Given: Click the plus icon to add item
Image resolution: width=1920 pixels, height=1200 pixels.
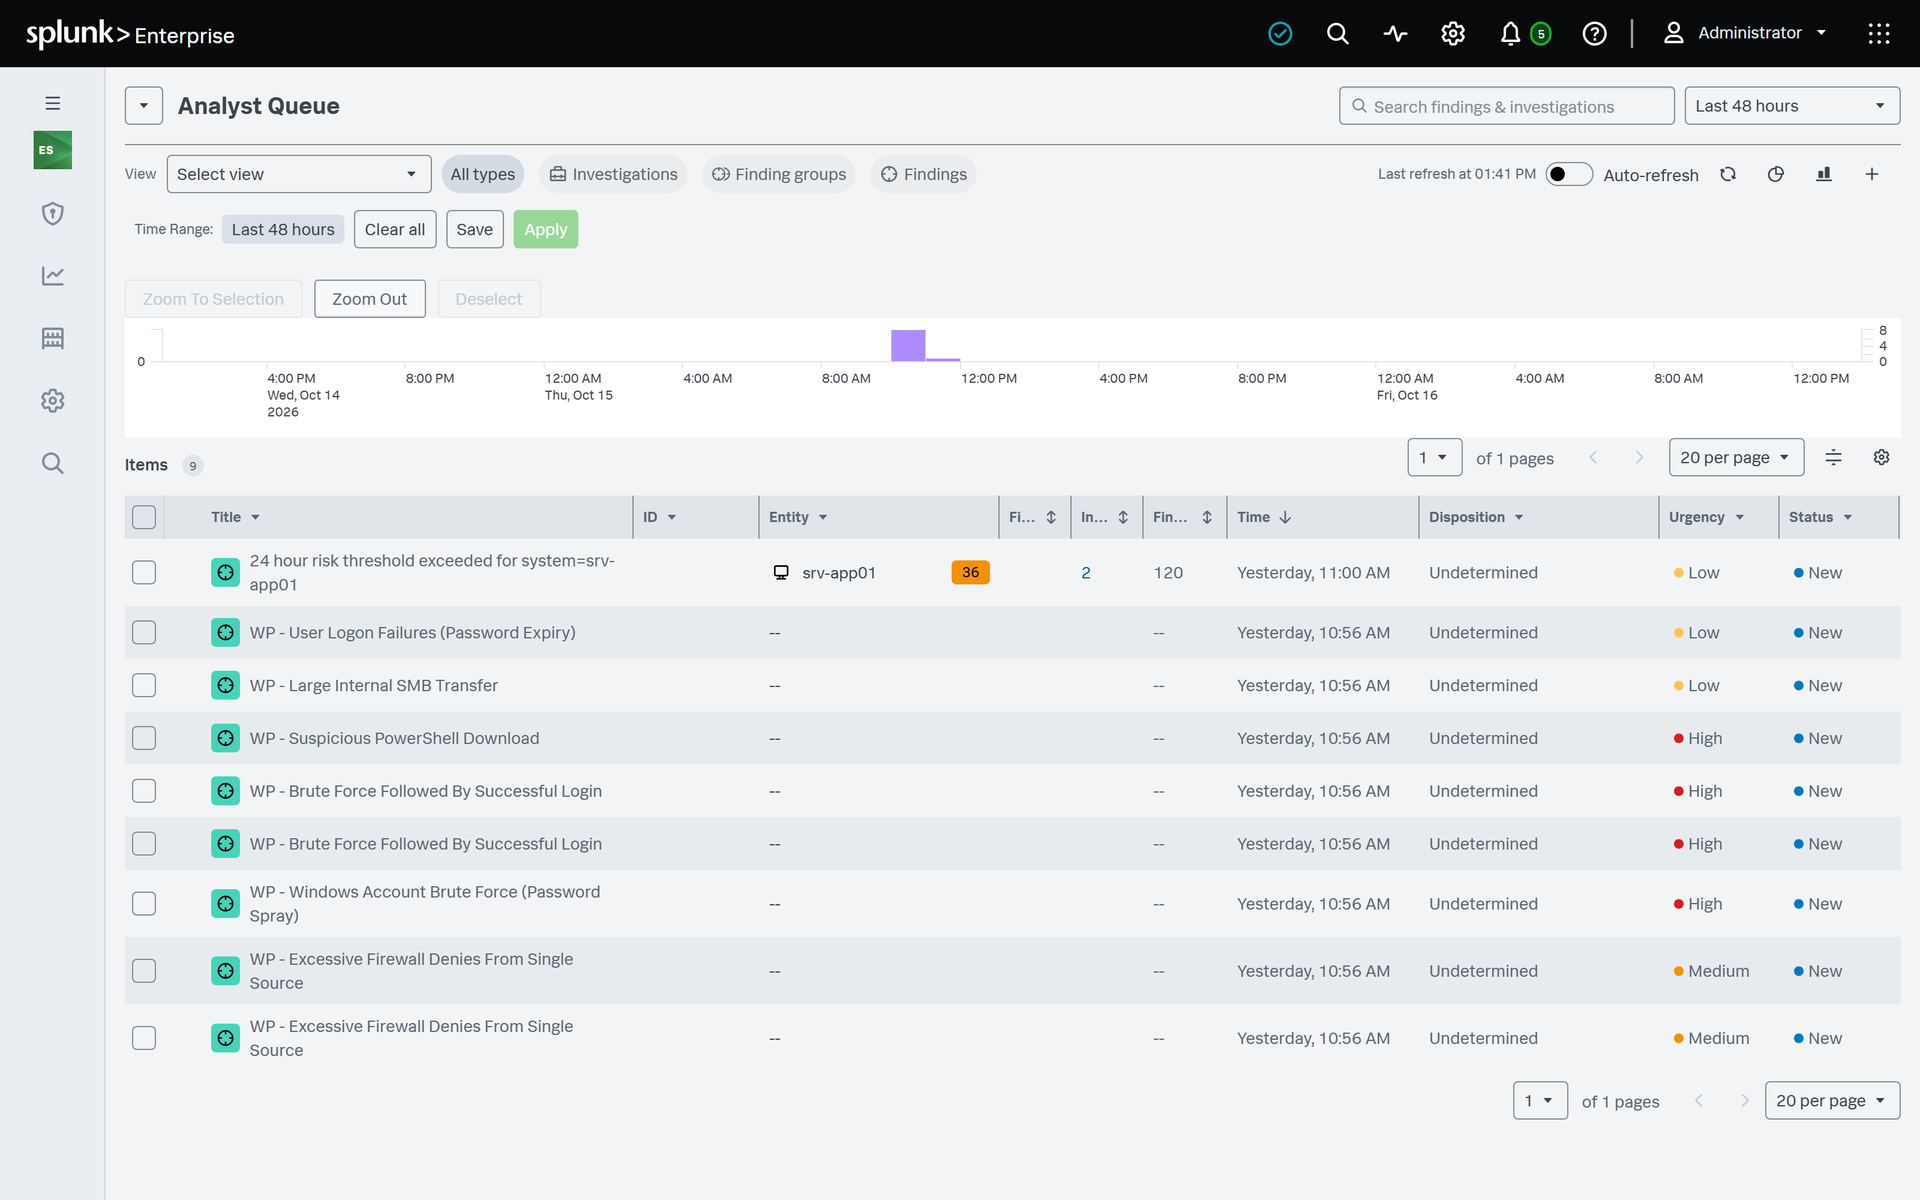Looking at the screenshot, I should (1872, 174).
